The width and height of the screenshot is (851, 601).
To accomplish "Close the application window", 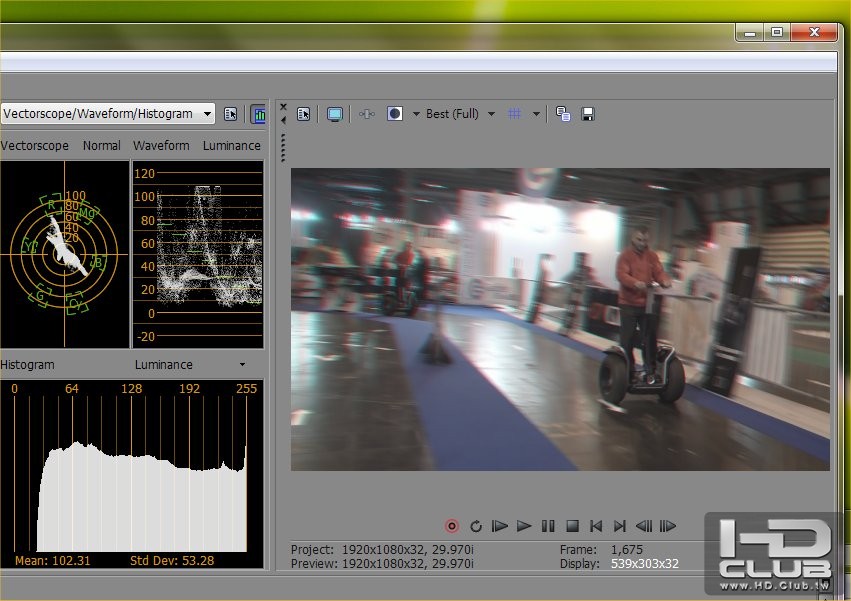I will point(814,33).
